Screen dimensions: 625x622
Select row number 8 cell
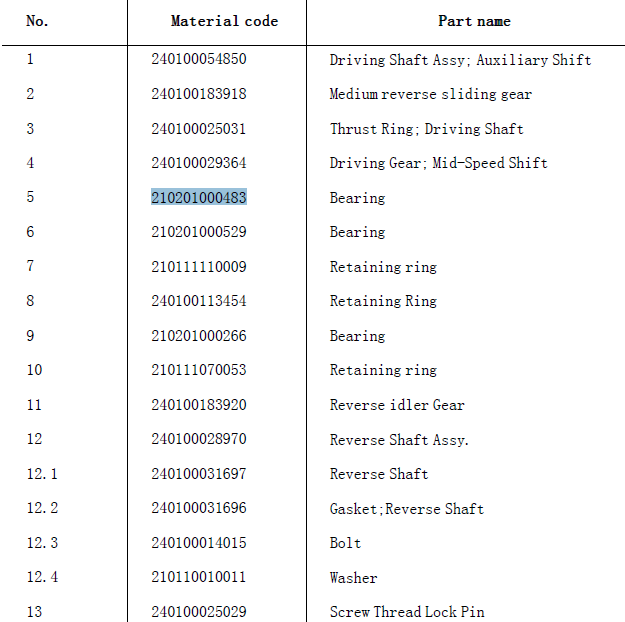30,301
